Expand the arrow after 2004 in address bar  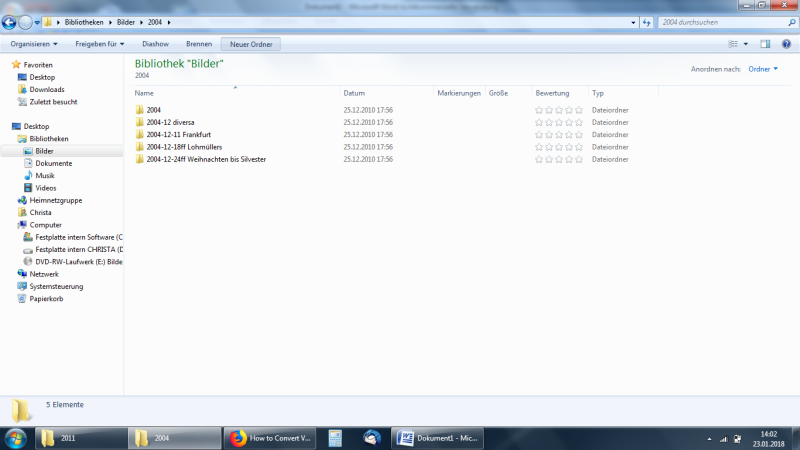169,22
